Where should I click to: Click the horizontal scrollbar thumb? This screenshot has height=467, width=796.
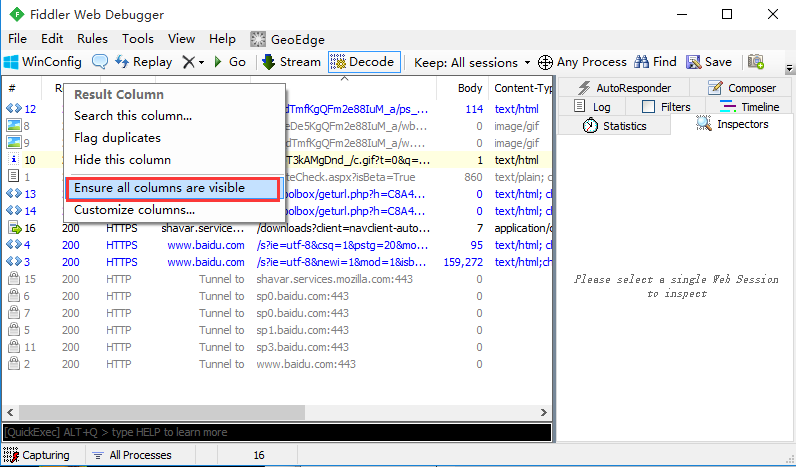pyautogui.click(x=161, y=412)
